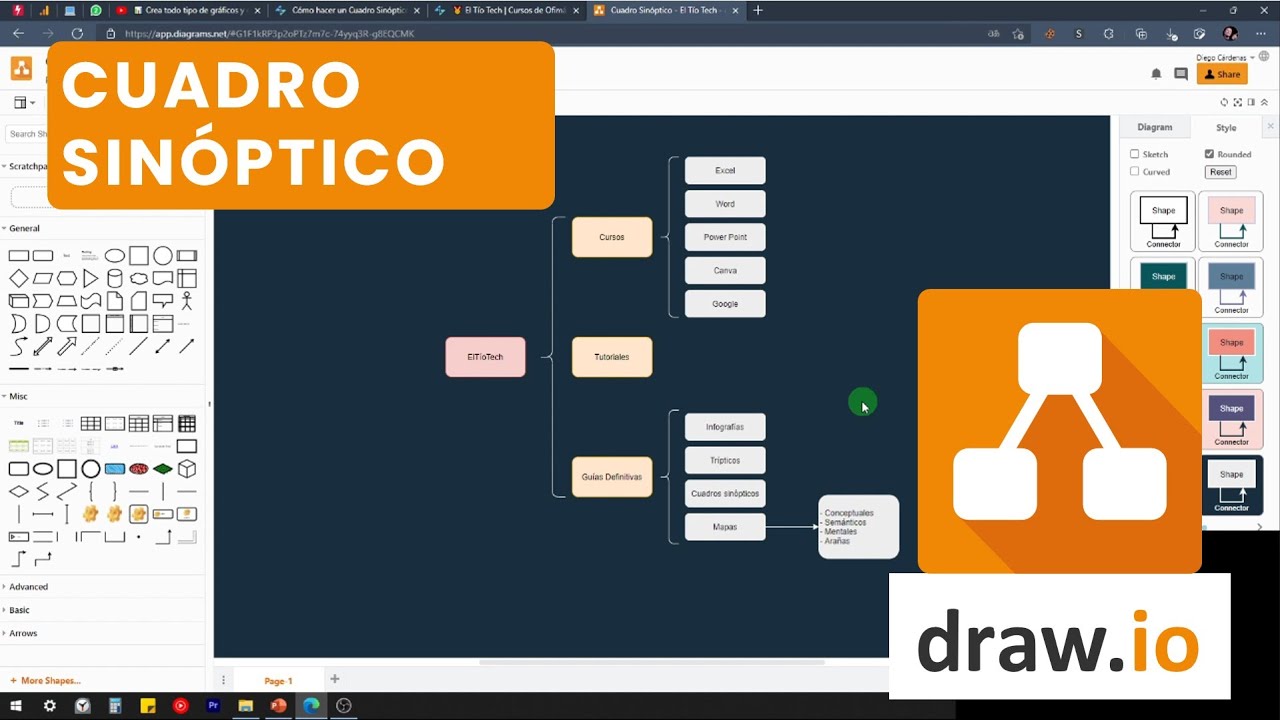Image resolution: width=1280 pixels, height=720 pixels.
Task: Switch to the Diagram tab
Action: 1154,127
